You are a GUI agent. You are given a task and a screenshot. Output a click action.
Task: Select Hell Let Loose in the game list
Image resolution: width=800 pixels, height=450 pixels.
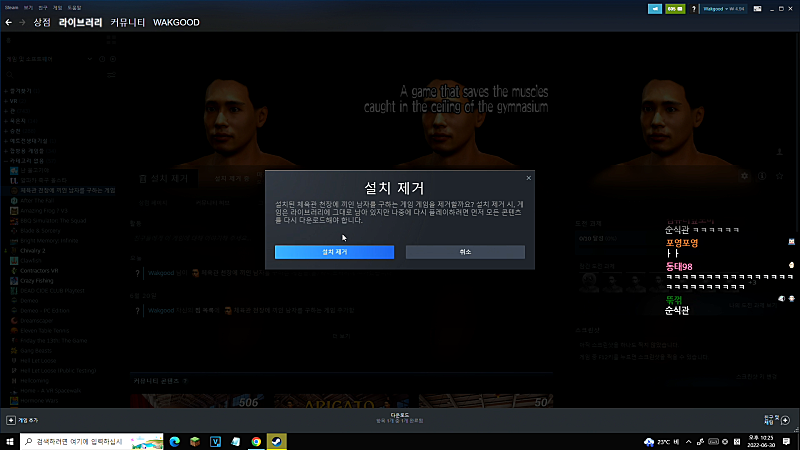coord(38,361)
